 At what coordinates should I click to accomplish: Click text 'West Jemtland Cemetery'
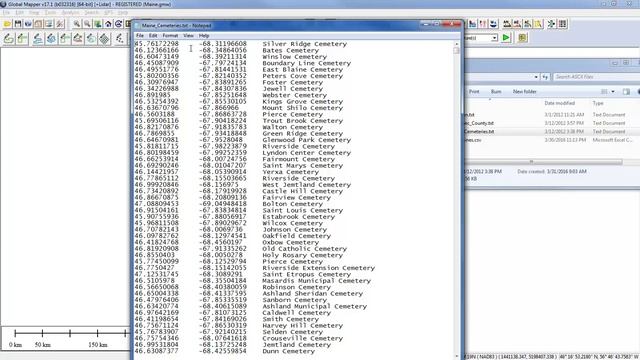pos(307,185)
